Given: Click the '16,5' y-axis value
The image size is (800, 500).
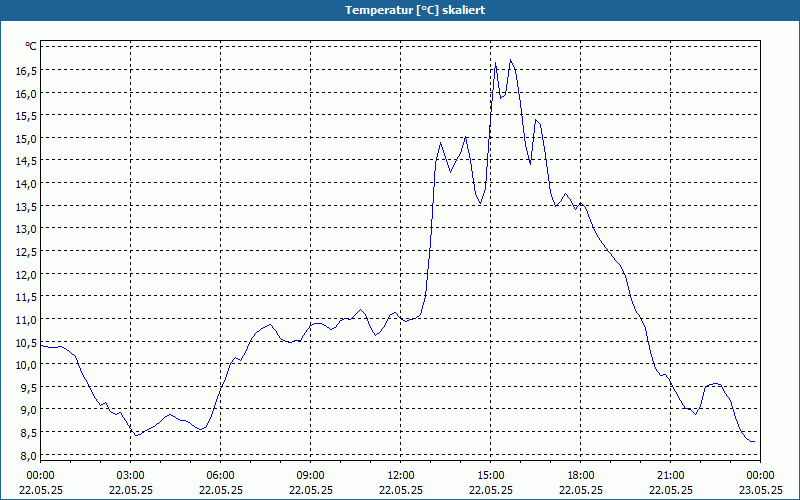Looking at the screenshot, I should (26, 71).
